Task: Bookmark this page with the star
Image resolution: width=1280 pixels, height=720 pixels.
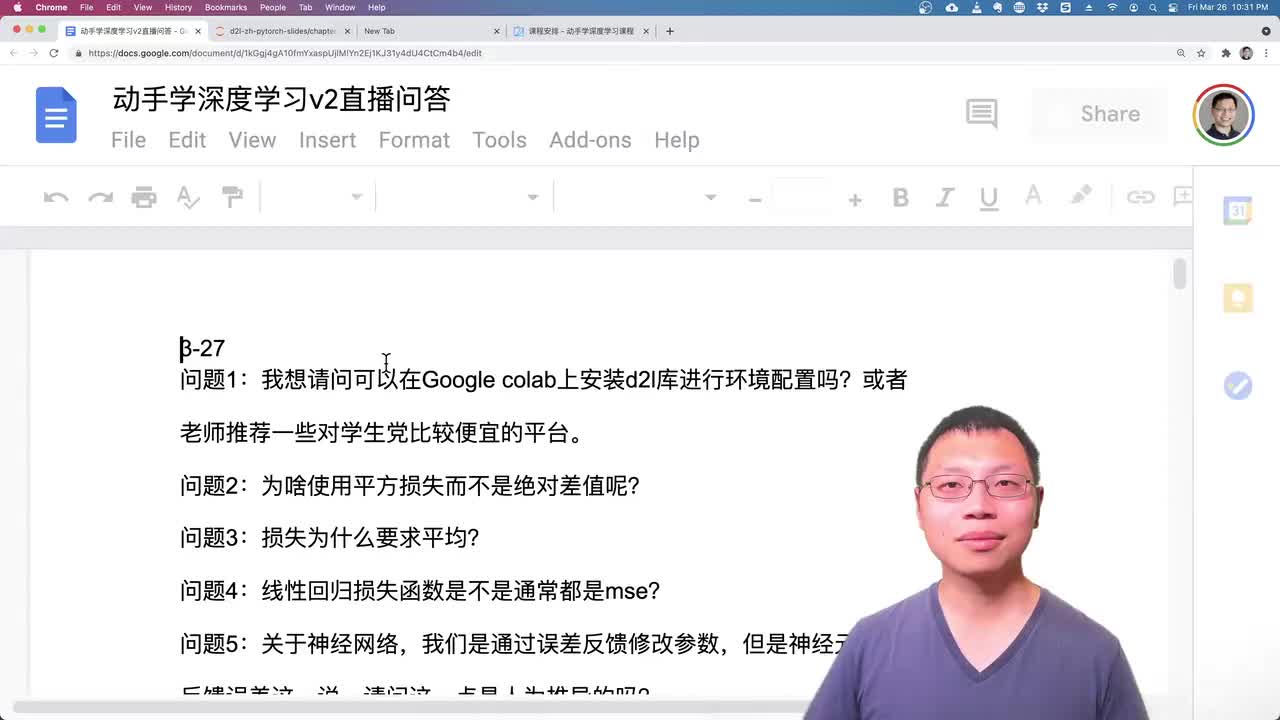Action: (x=1201, y=53)
